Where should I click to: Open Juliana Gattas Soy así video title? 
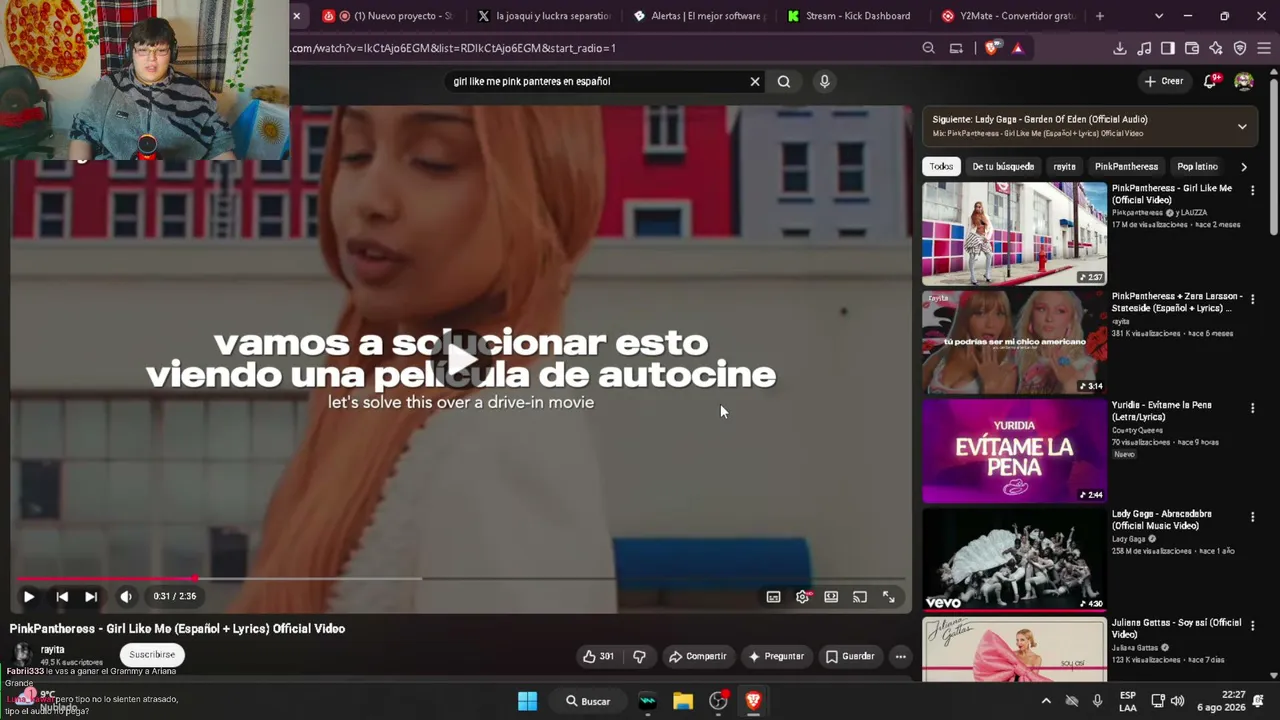tap(1176, 628)
